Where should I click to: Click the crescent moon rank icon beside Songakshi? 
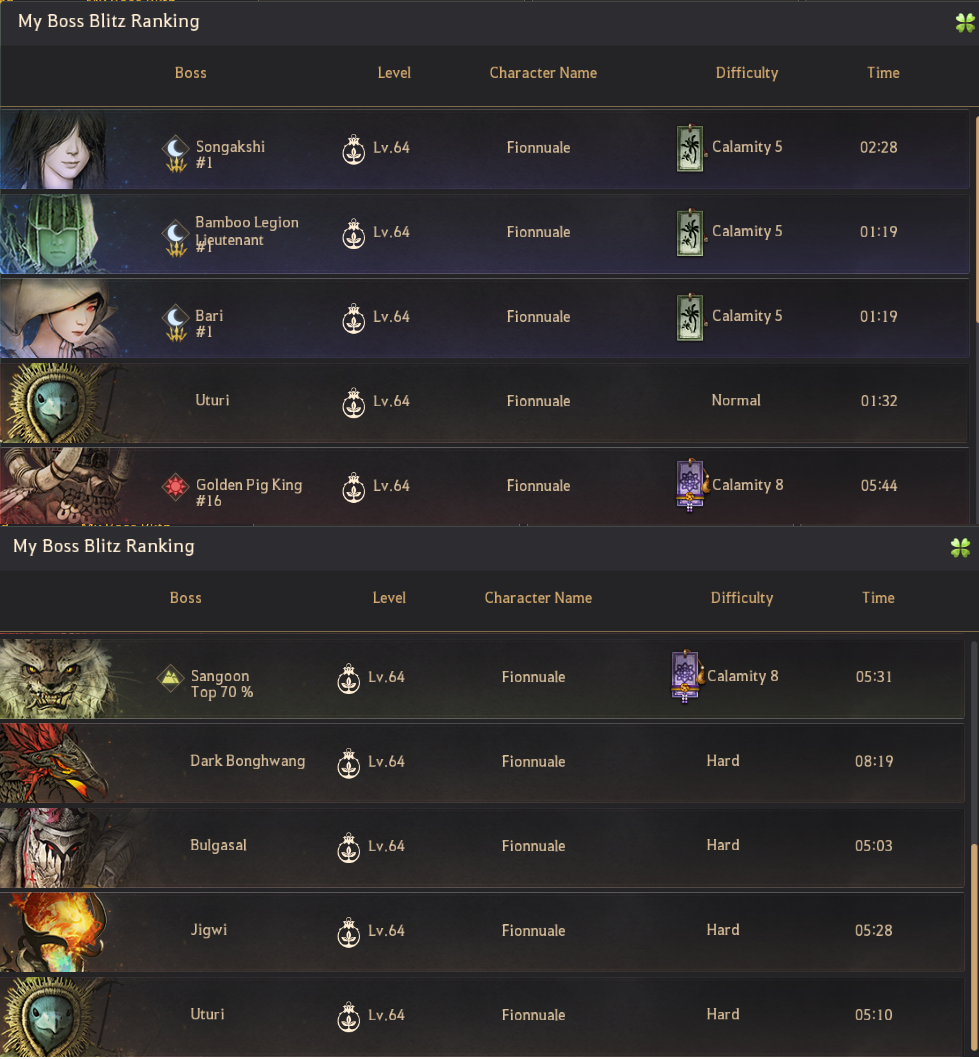pos(176,153)
